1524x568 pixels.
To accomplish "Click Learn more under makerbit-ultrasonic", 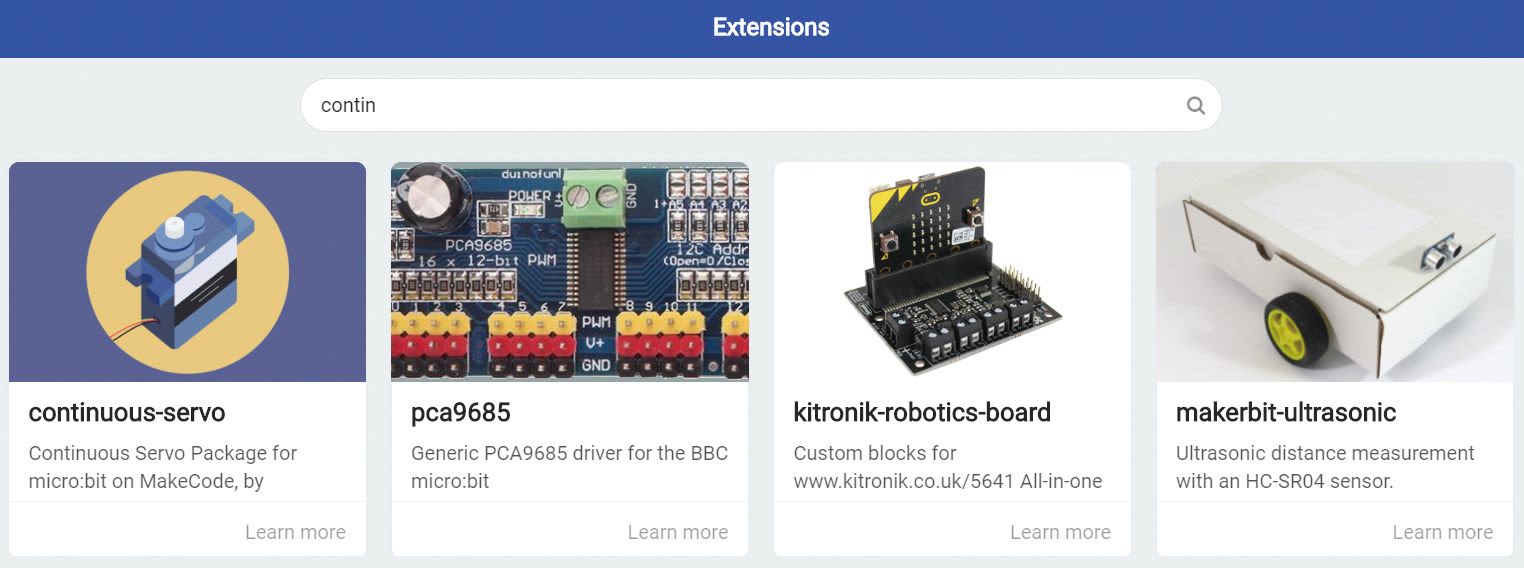I will coord(1443,532).
